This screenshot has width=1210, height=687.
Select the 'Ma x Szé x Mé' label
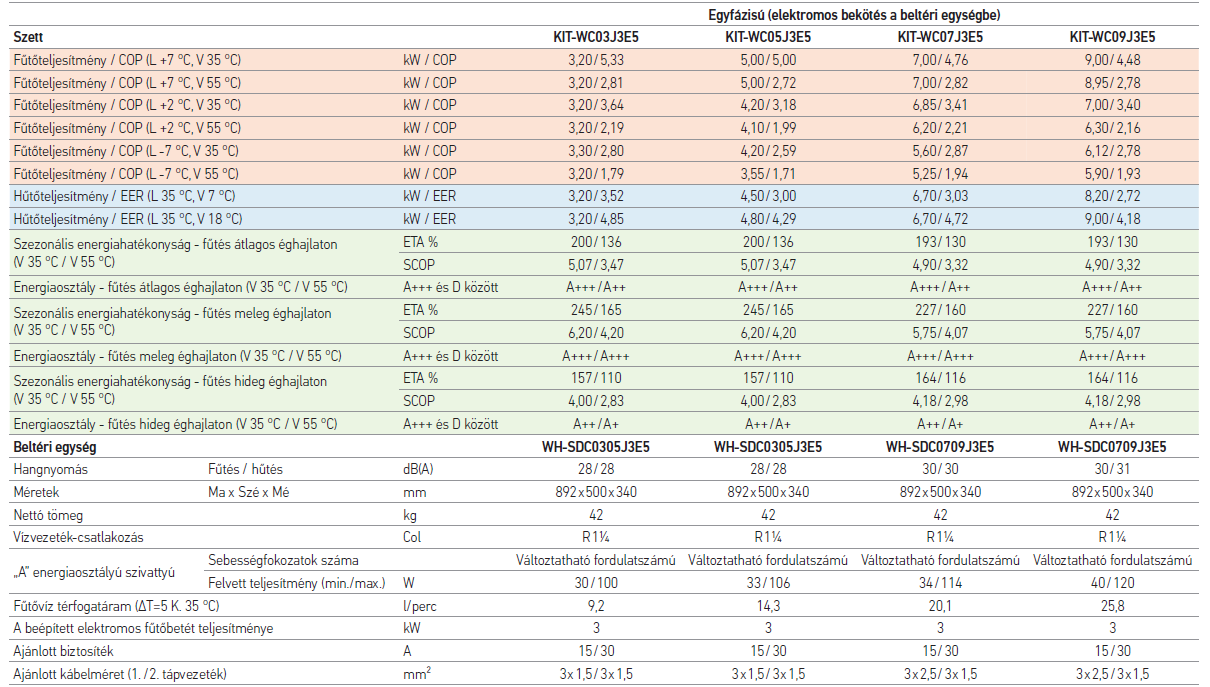pos(248,492)
